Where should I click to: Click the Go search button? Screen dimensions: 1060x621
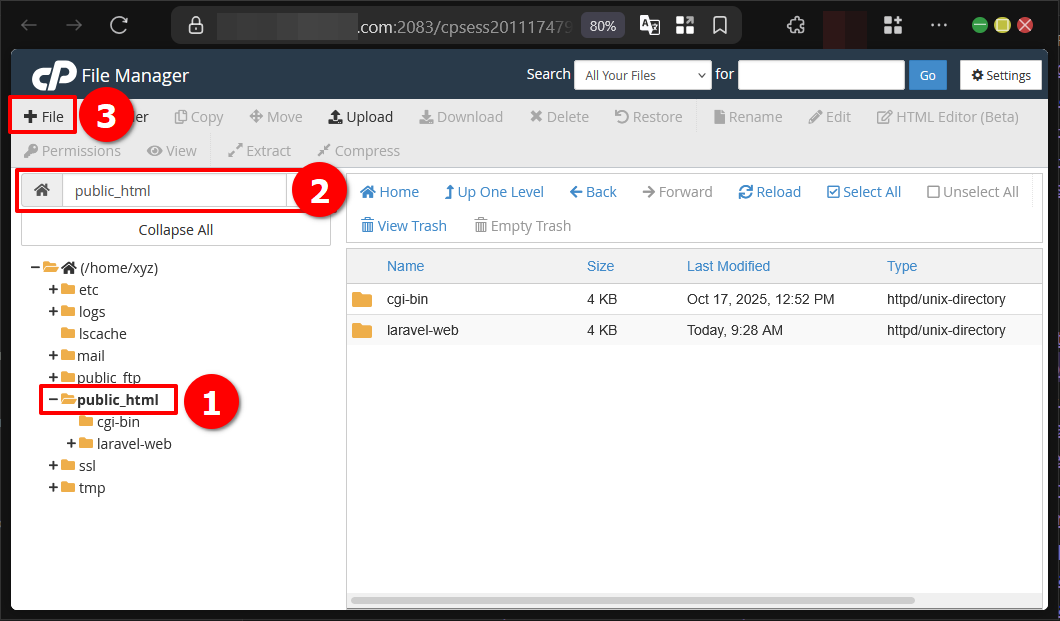point(927,75)
